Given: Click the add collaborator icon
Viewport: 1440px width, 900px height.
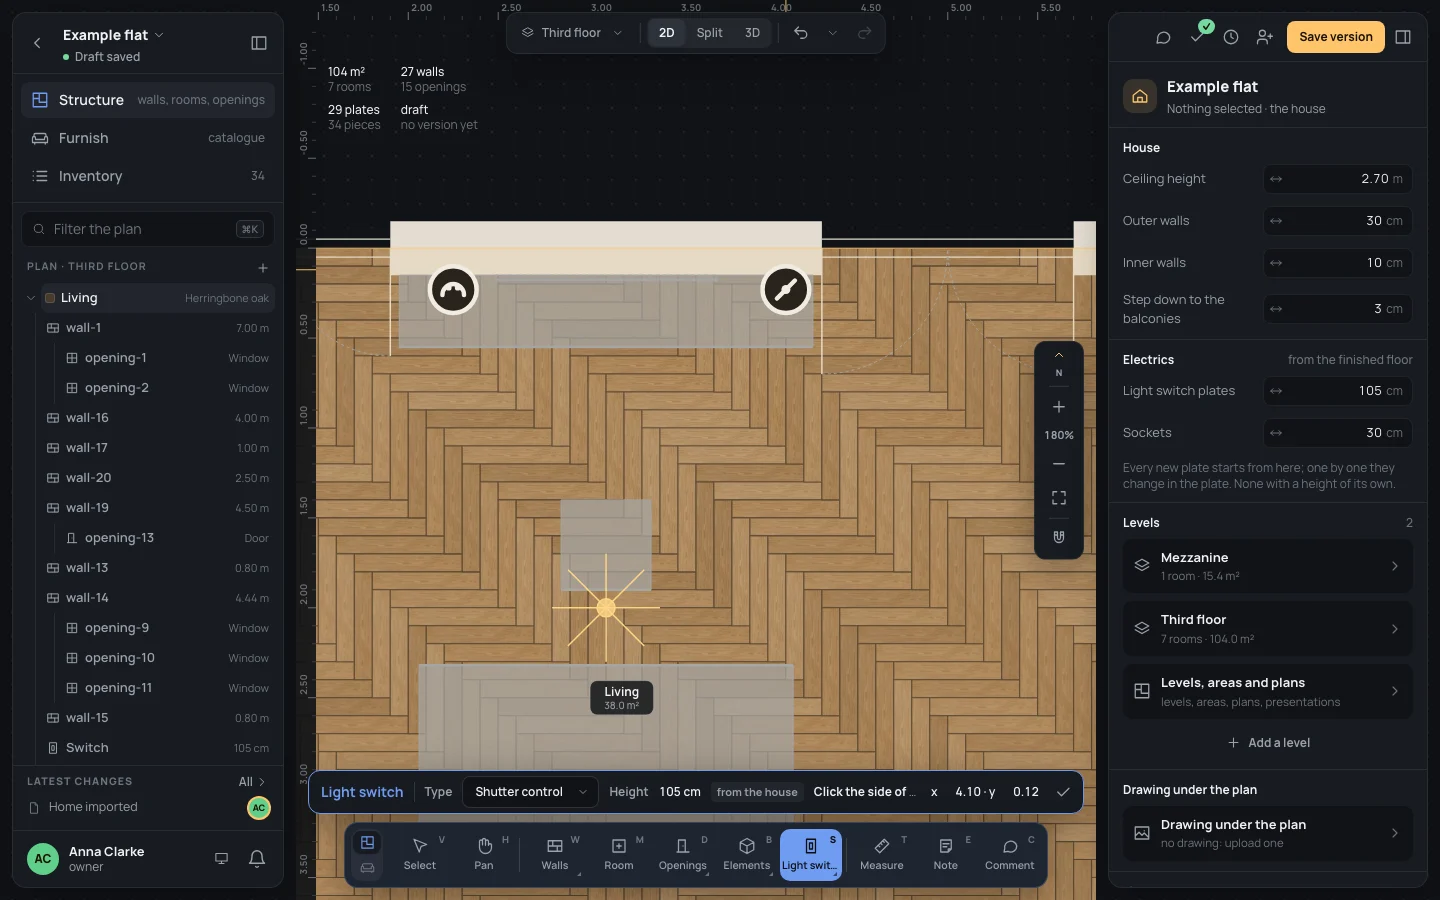Looking at the screenshot, I should tap(1265, 37).
